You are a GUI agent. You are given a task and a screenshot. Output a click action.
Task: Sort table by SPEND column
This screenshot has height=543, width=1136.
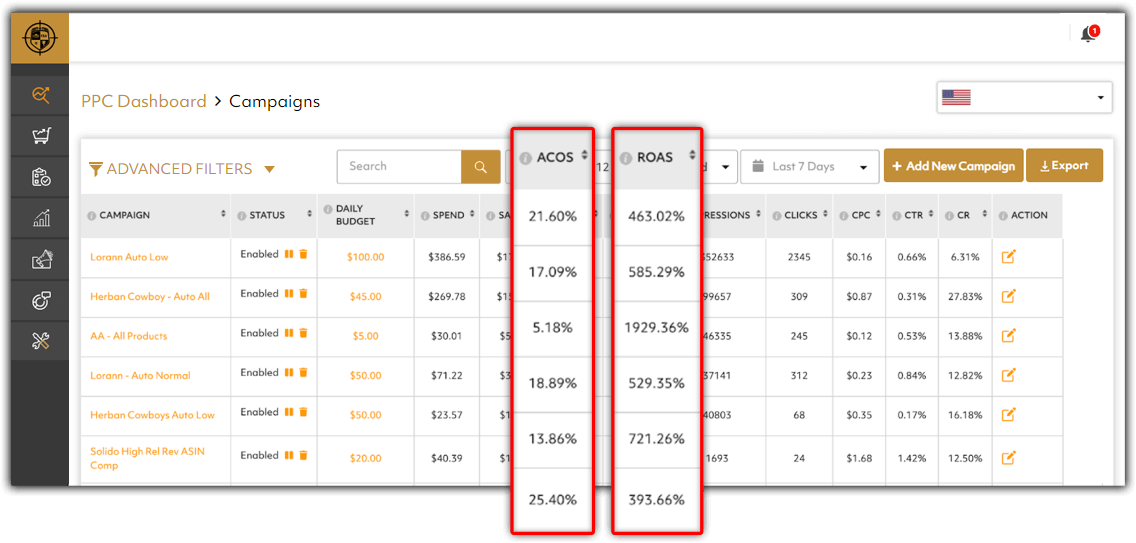(472, 215)
